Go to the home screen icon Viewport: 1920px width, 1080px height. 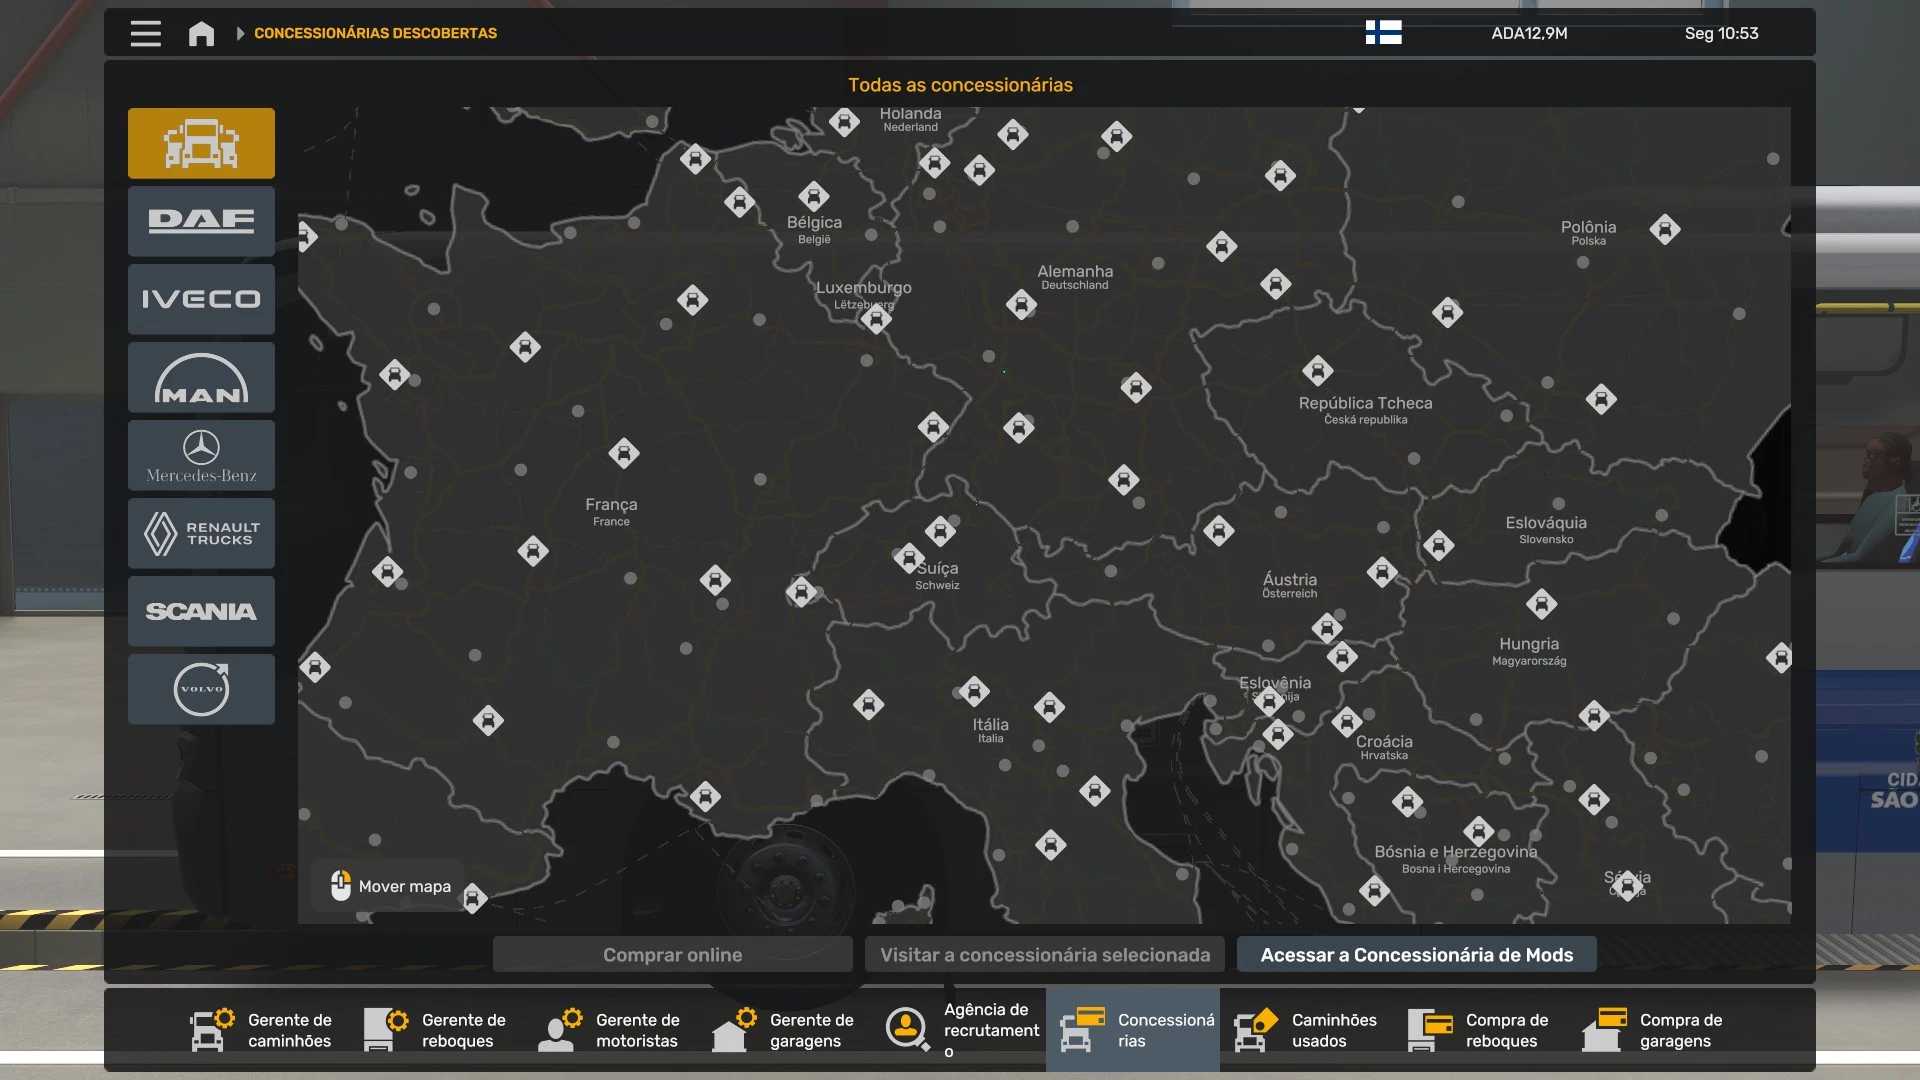click(x=201, y=33)
